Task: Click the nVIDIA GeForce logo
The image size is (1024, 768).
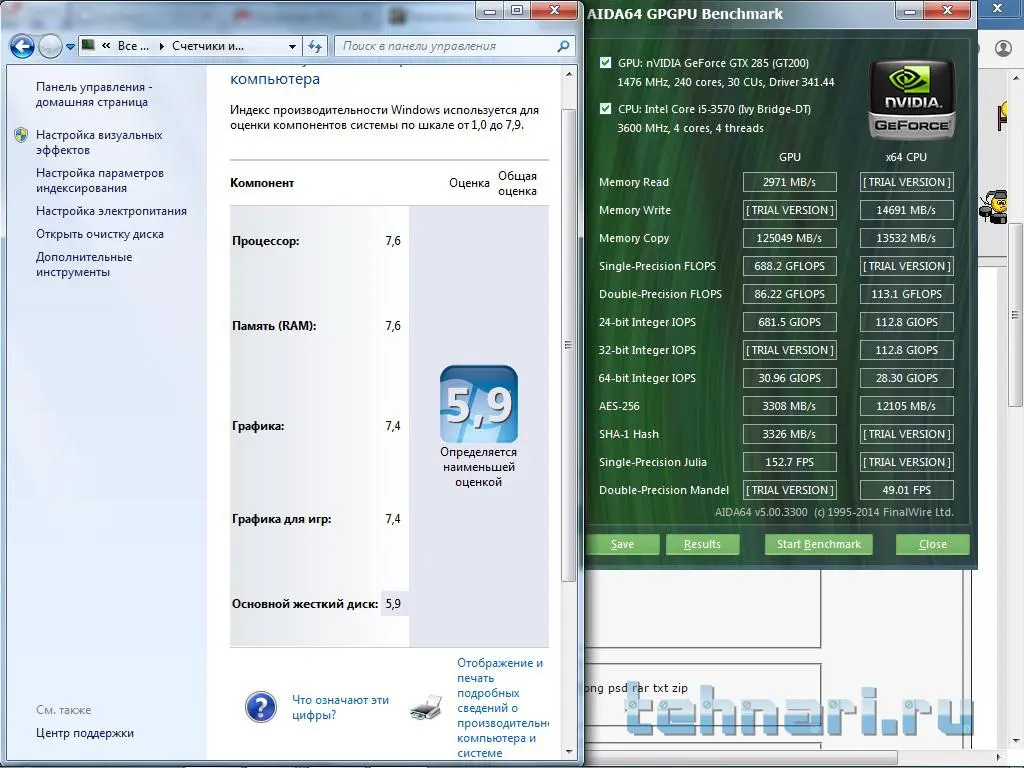Action: point(912,99)
